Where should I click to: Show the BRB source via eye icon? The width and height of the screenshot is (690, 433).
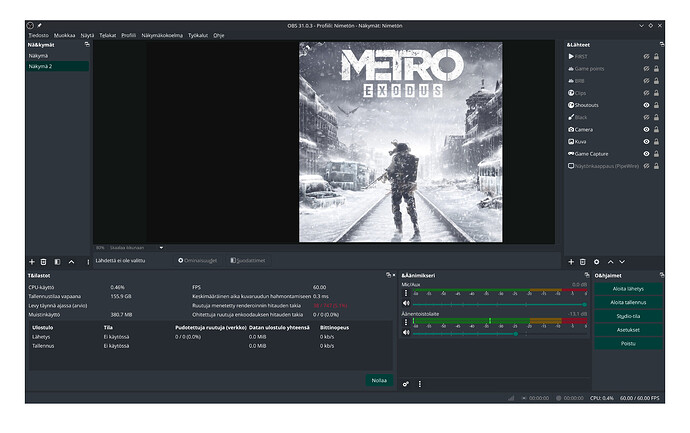click(646, 81)
